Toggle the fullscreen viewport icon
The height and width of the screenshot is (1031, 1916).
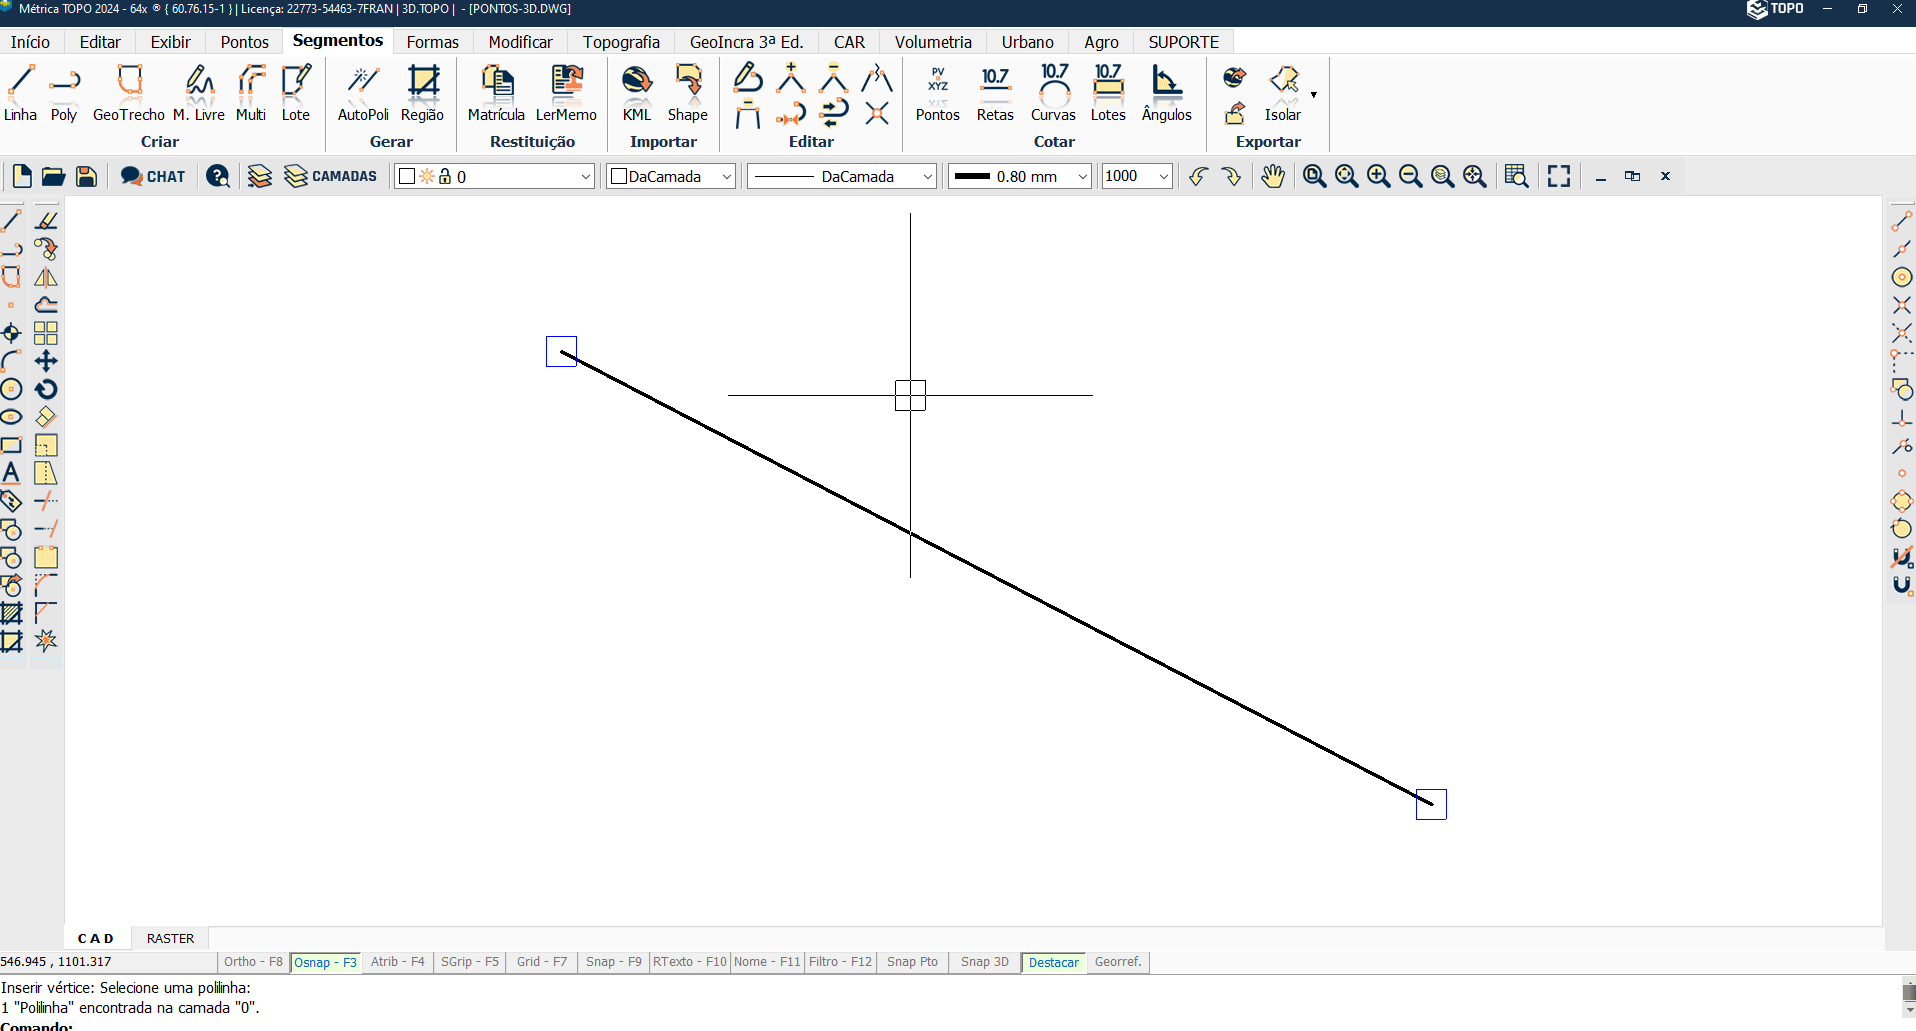(x=1558, y=176)
